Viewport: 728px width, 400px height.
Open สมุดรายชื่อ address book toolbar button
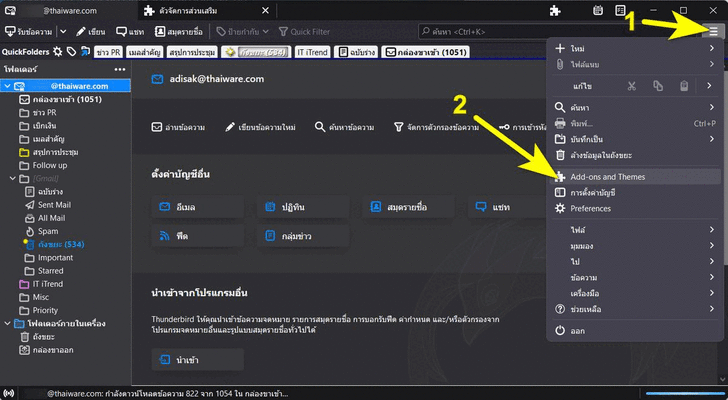179,32
